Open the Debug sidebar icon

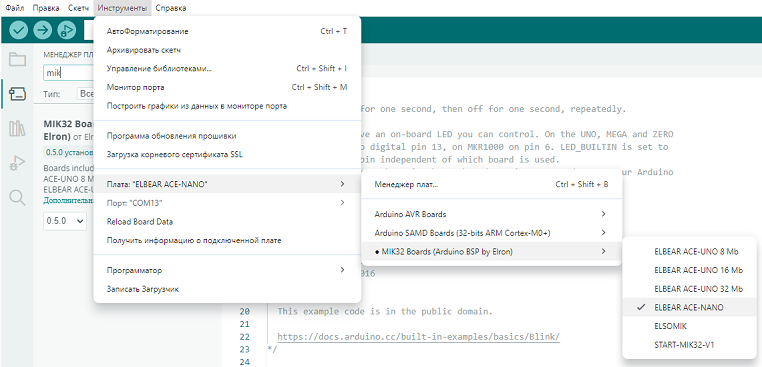click(x=17, y=163)
